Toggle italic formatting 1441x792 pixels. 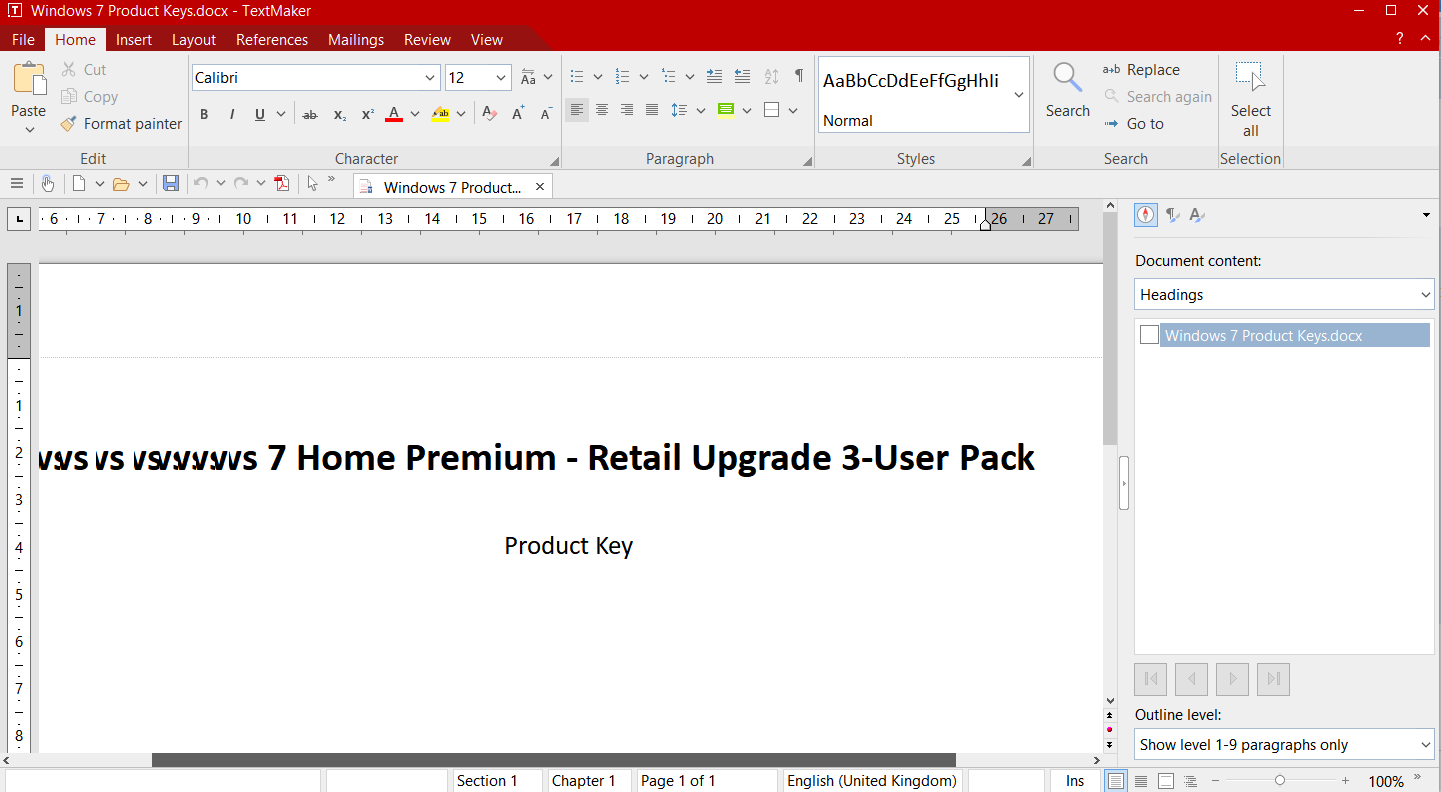click(232, 114)
